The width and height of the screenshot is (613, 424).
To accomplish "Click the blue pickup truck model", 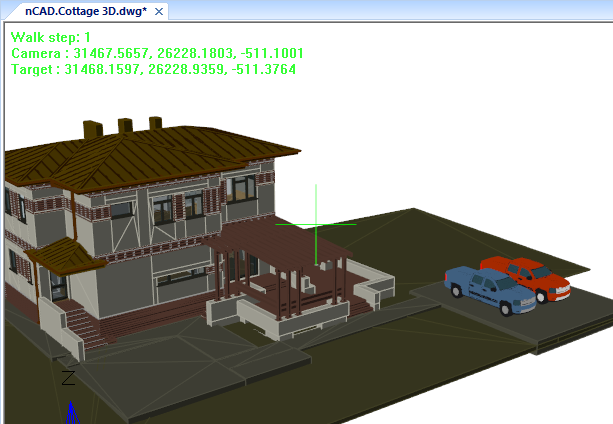I will 489,290.
